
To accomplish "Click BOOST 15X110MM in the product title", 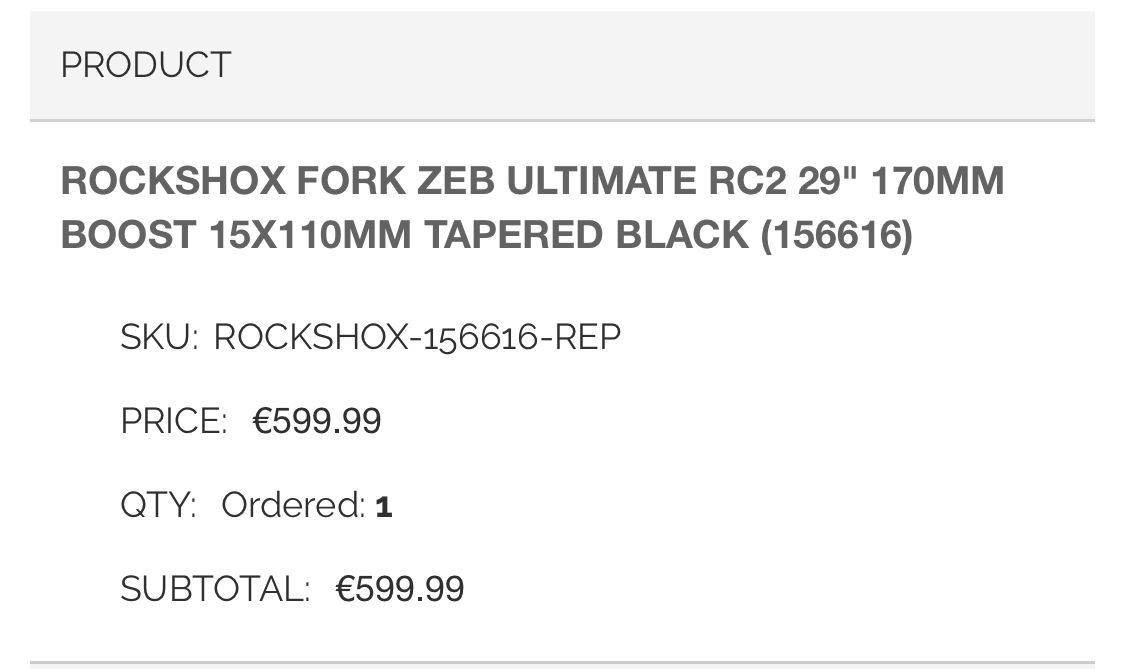I will (236, 235).
